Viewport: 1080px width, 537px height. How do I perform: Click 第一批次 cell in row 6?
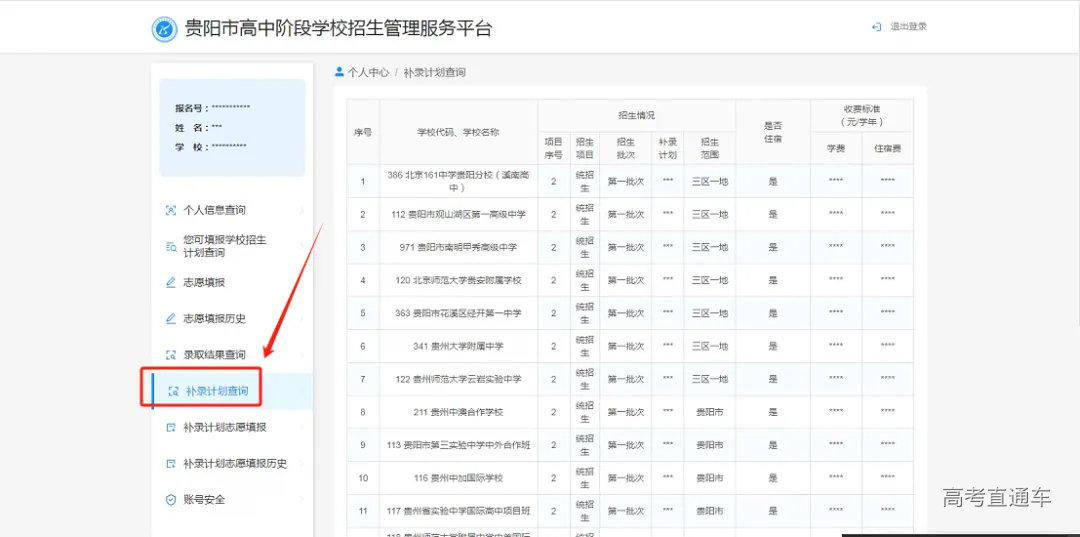(x=625, y=346)
